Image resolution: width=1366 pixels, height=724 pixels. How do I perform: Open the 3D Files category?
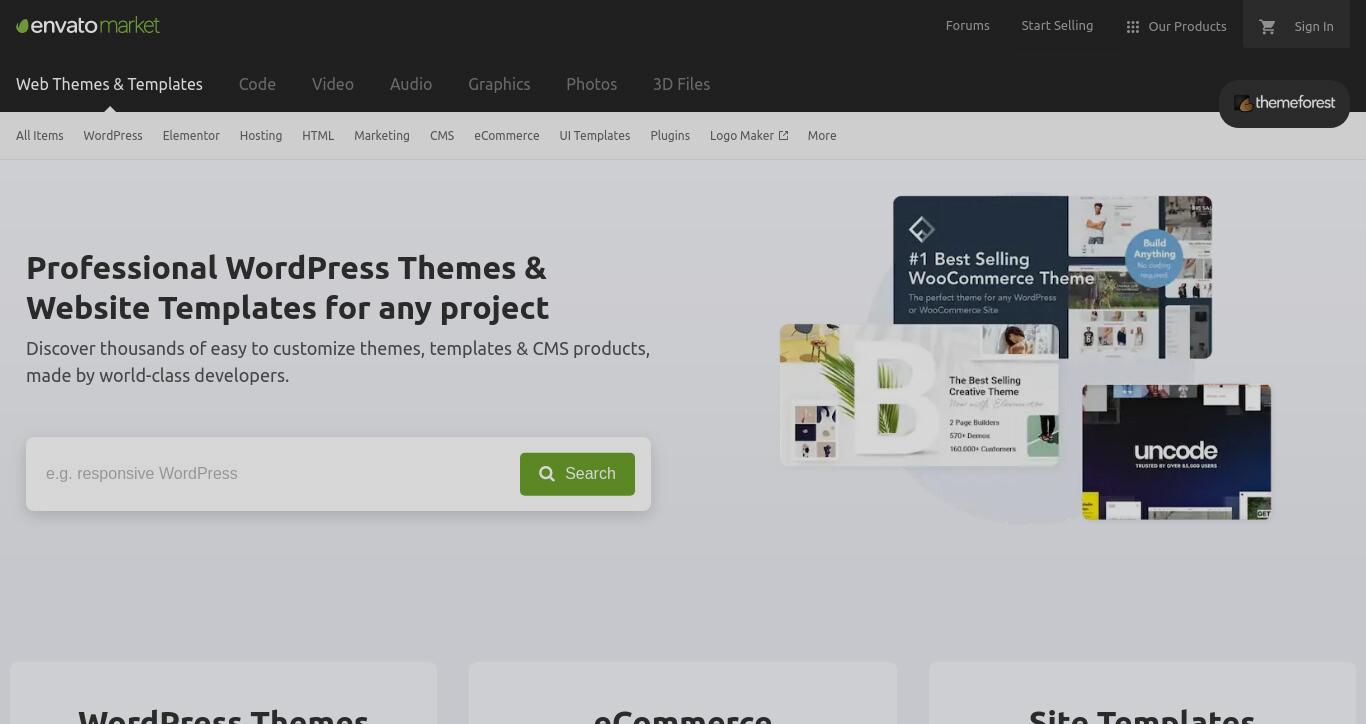(x=681, y=84)
